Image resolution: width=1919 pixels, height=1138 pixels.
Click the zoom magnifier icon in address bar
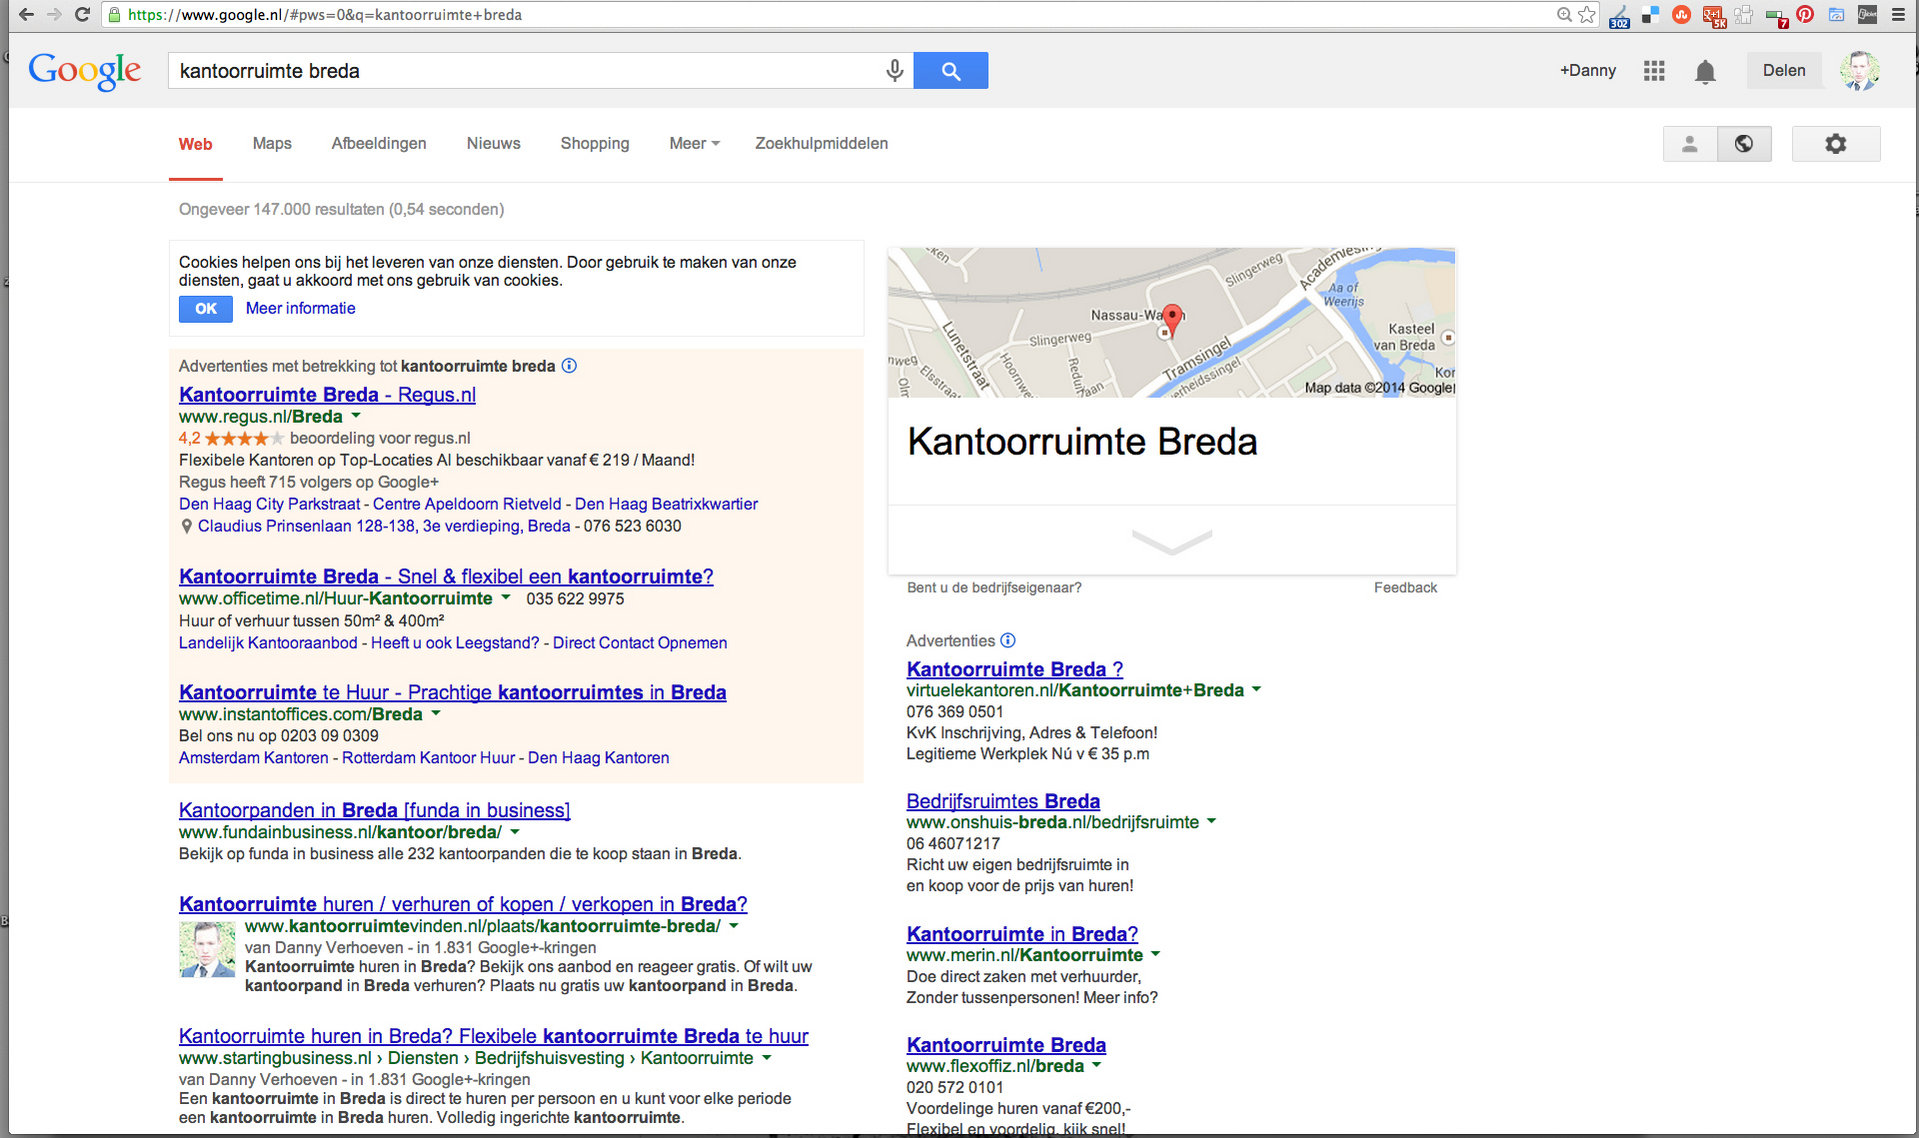1564,15
